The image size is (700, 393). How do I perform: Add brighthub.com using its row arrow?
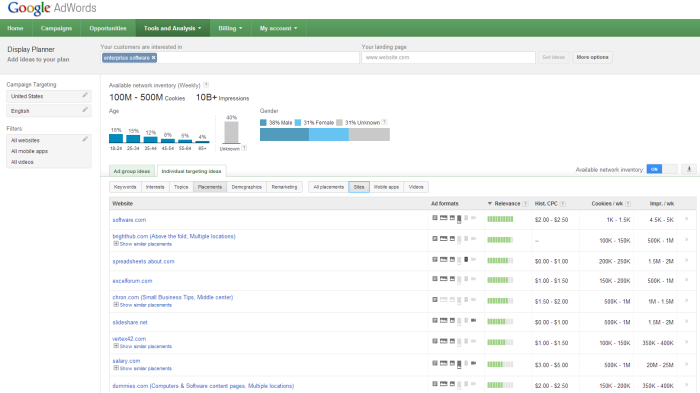tap(687, 240)
